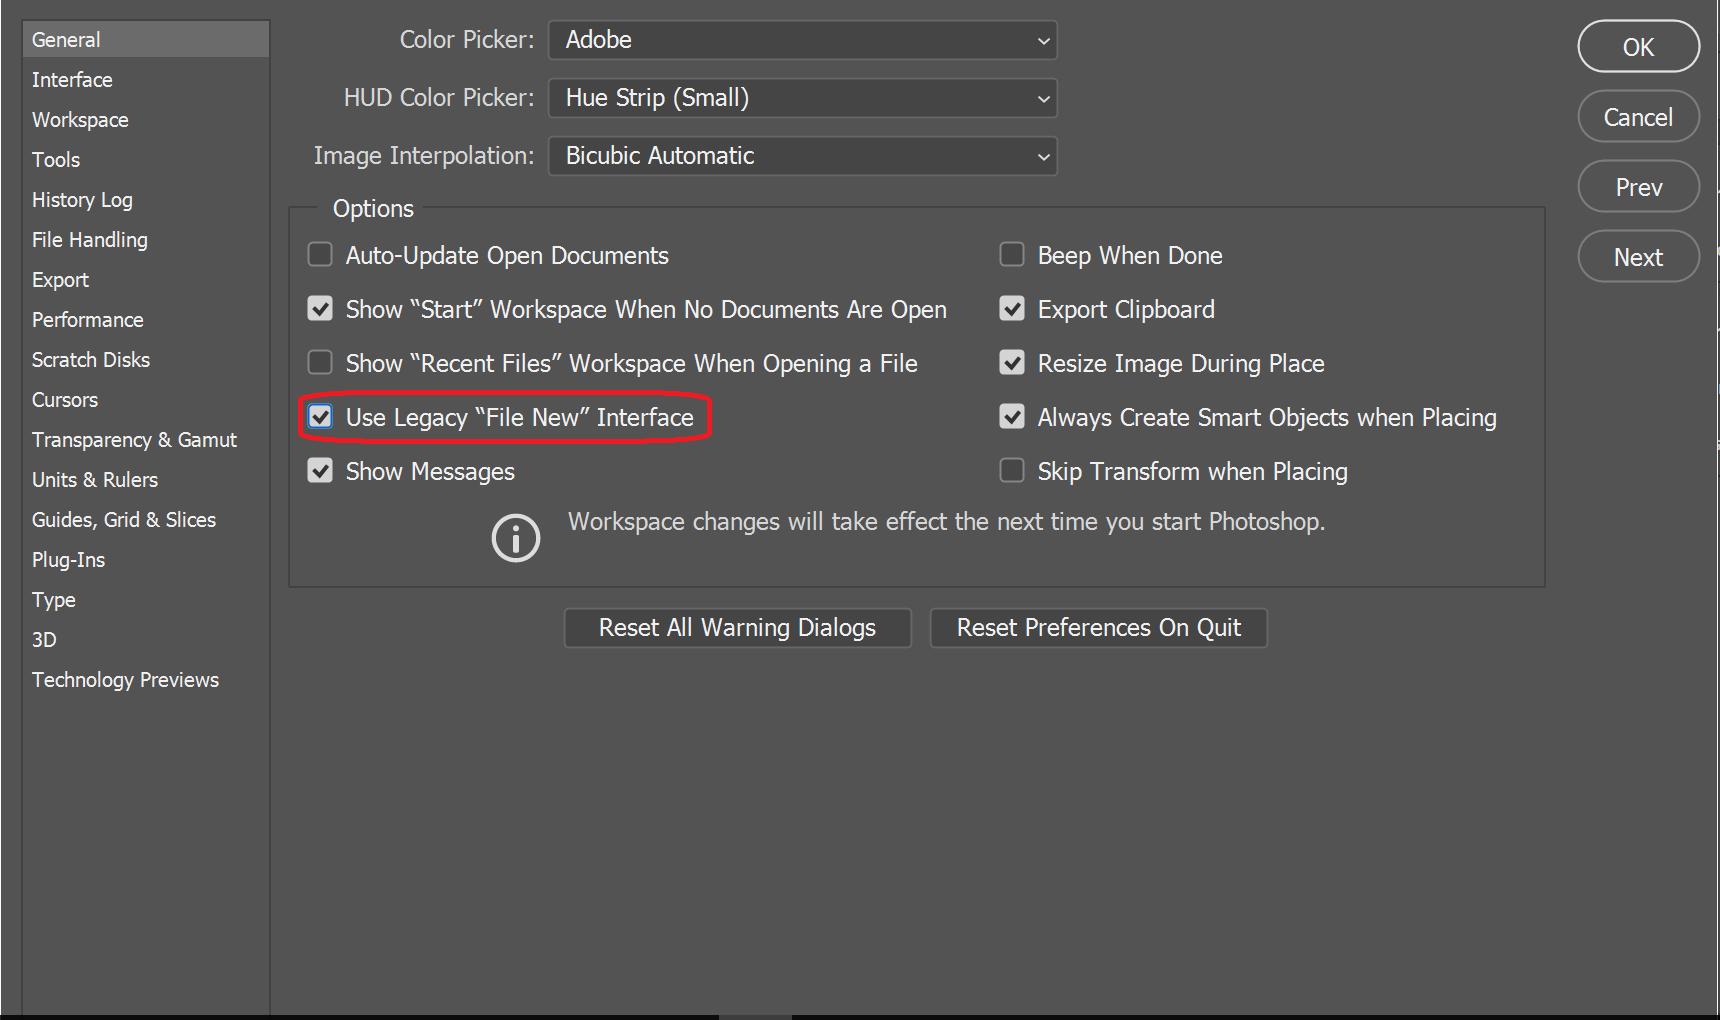Select the Cursors preferences page
Screen dimensions: 1720x1020
pyautogui.click(x=64, y=399)
